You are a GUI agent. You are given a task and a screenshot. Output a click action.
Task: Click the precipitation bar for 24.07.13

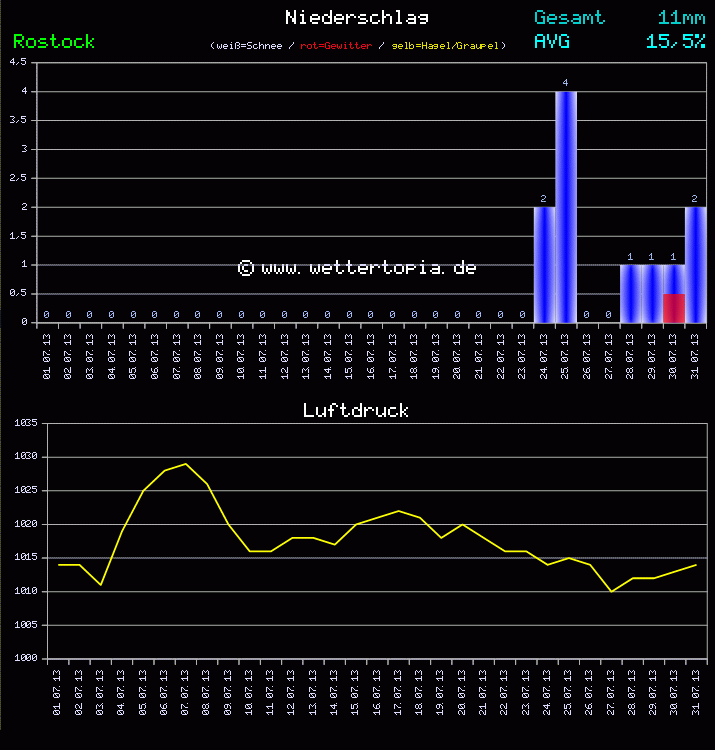(544, 265)
